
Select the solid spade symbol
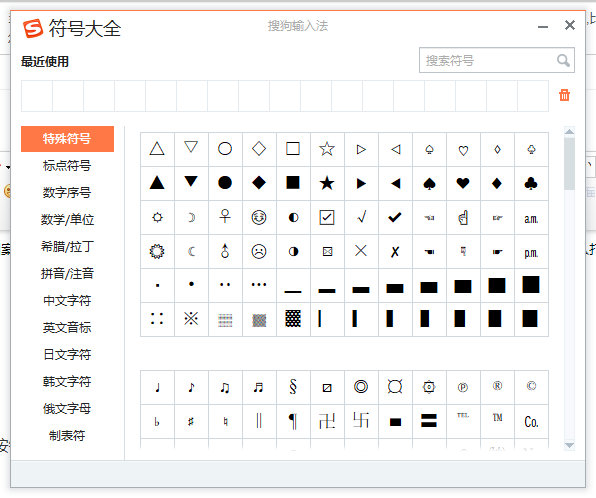pos(429,183)
